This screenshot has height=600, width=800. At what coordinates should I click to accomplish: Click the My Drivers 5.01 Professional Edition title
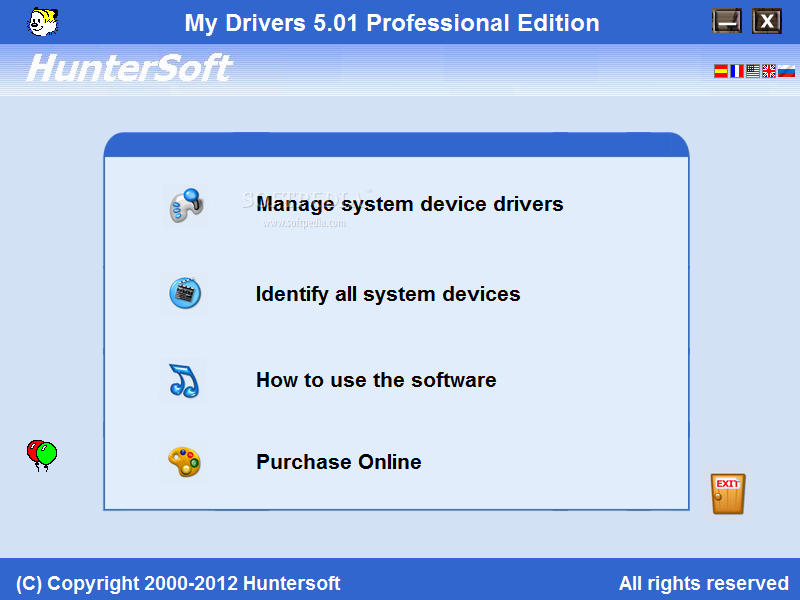(392, 23)
